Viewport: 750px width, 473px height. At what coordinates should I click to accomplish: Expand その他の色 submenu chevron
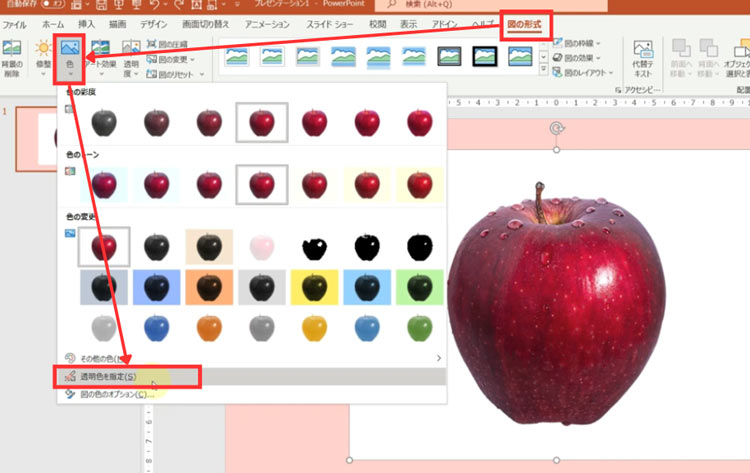439,358
